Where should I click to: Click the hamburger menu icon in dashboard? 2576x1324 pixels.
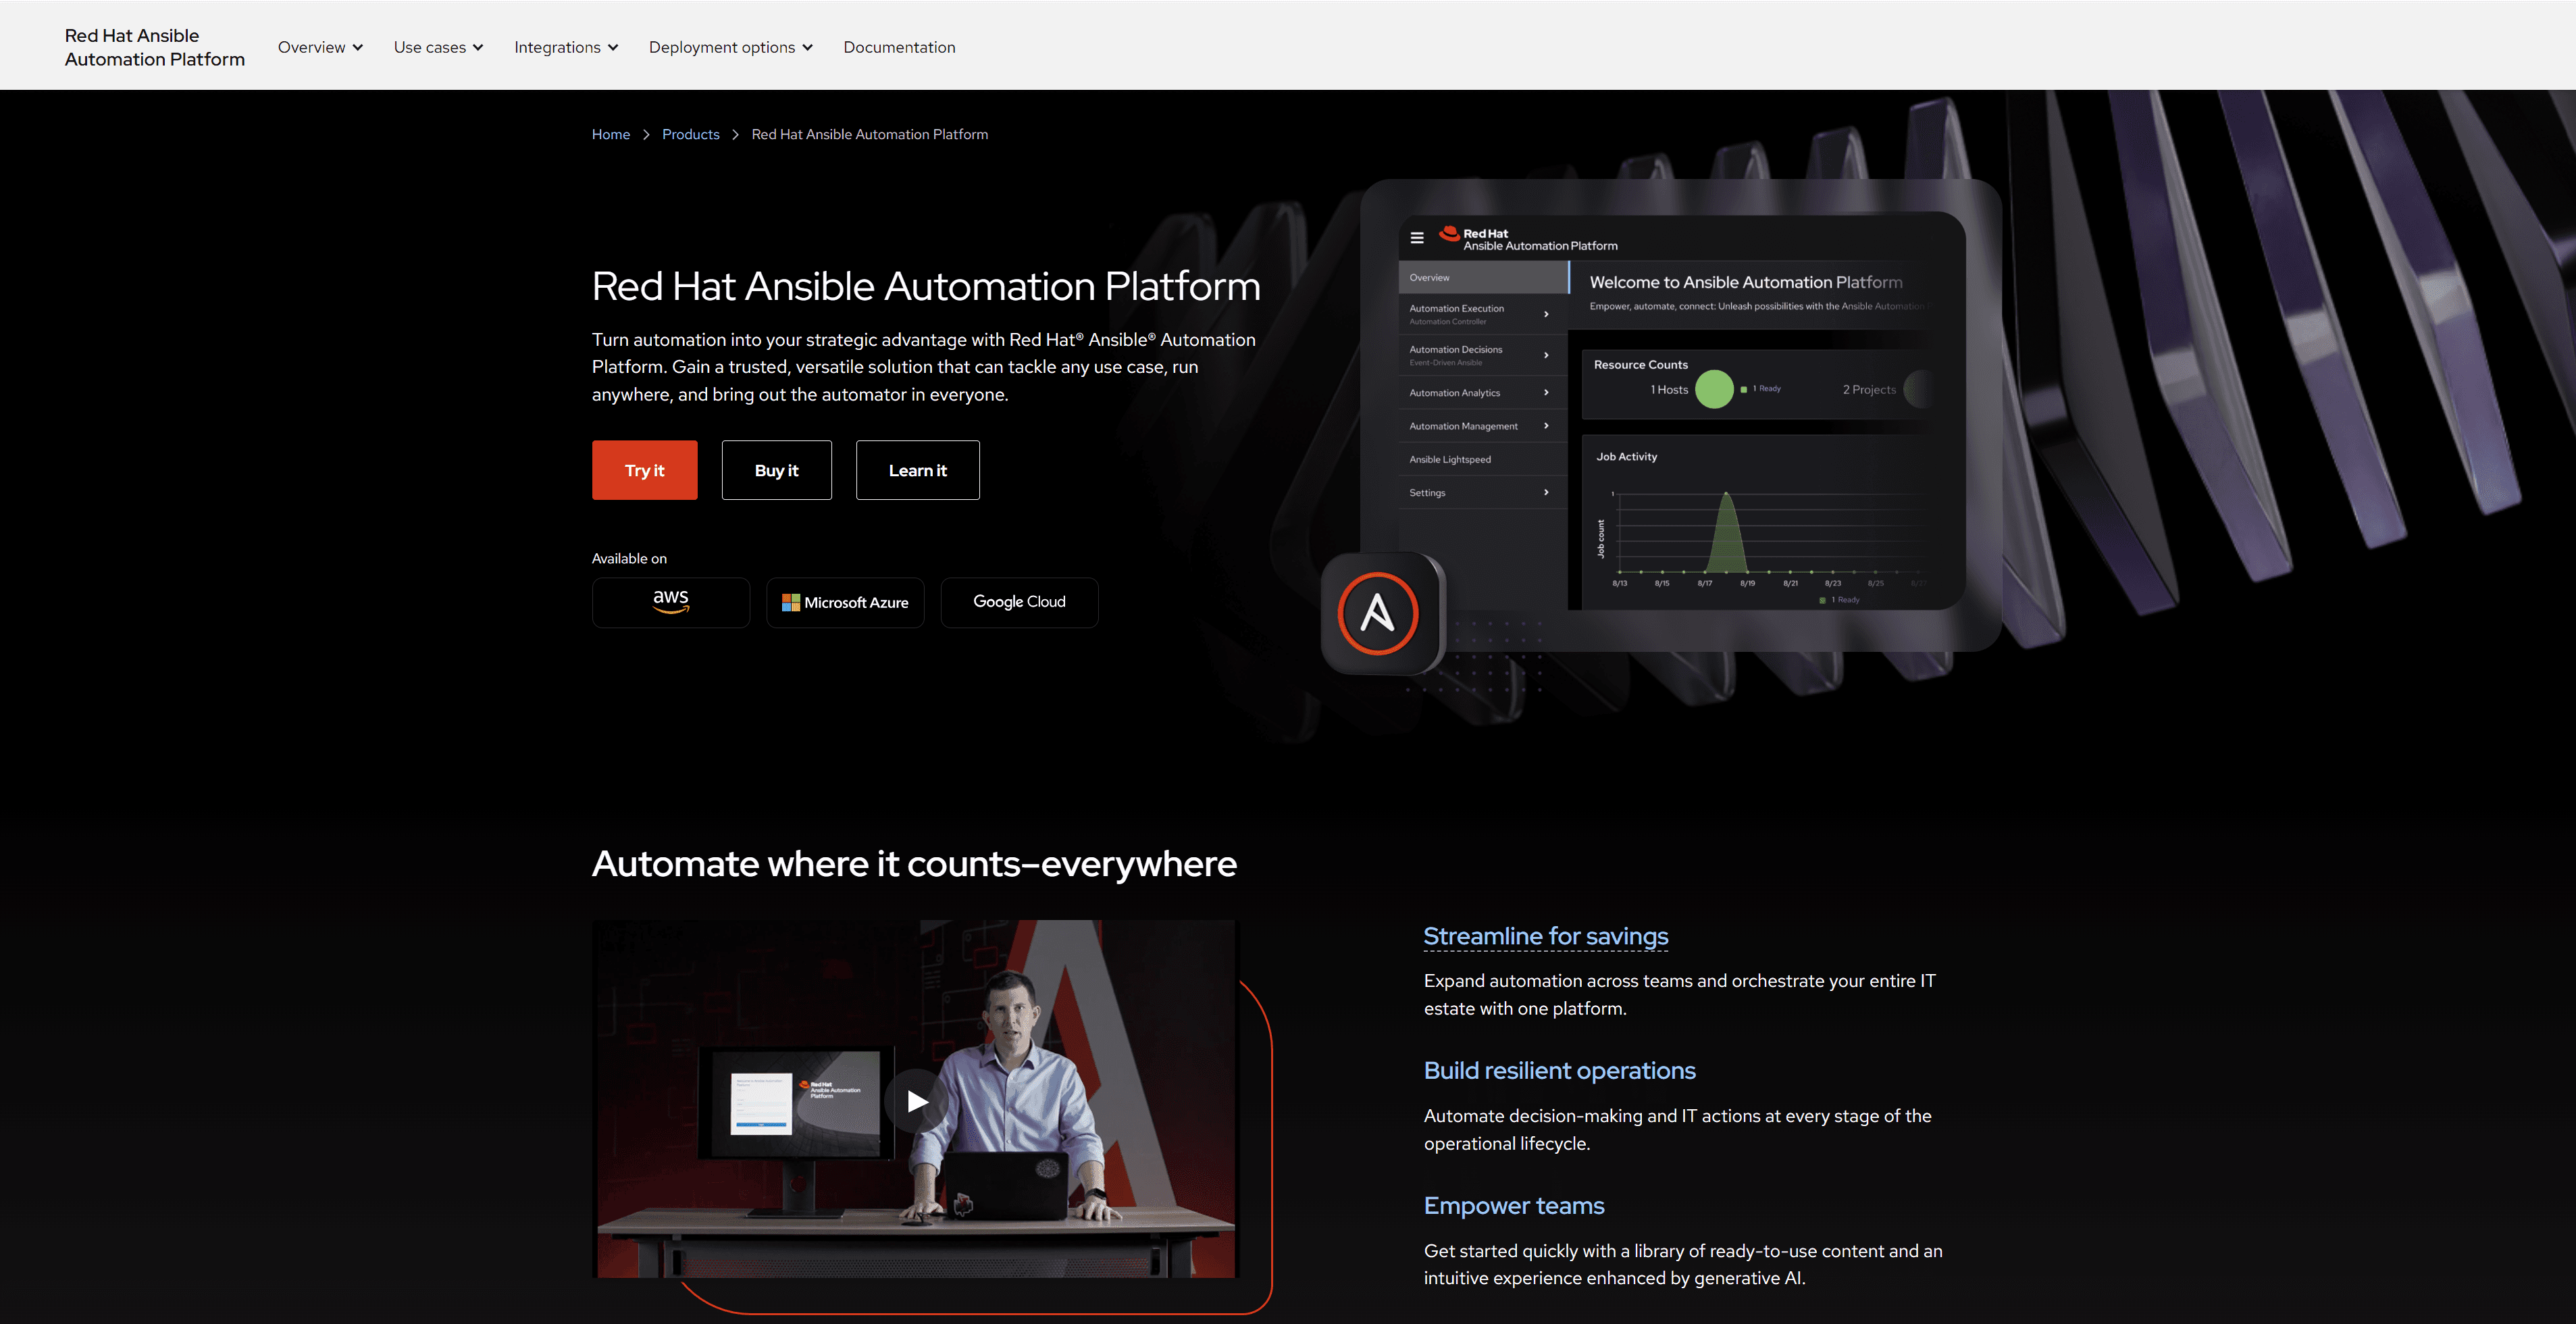click(1416, 238)
